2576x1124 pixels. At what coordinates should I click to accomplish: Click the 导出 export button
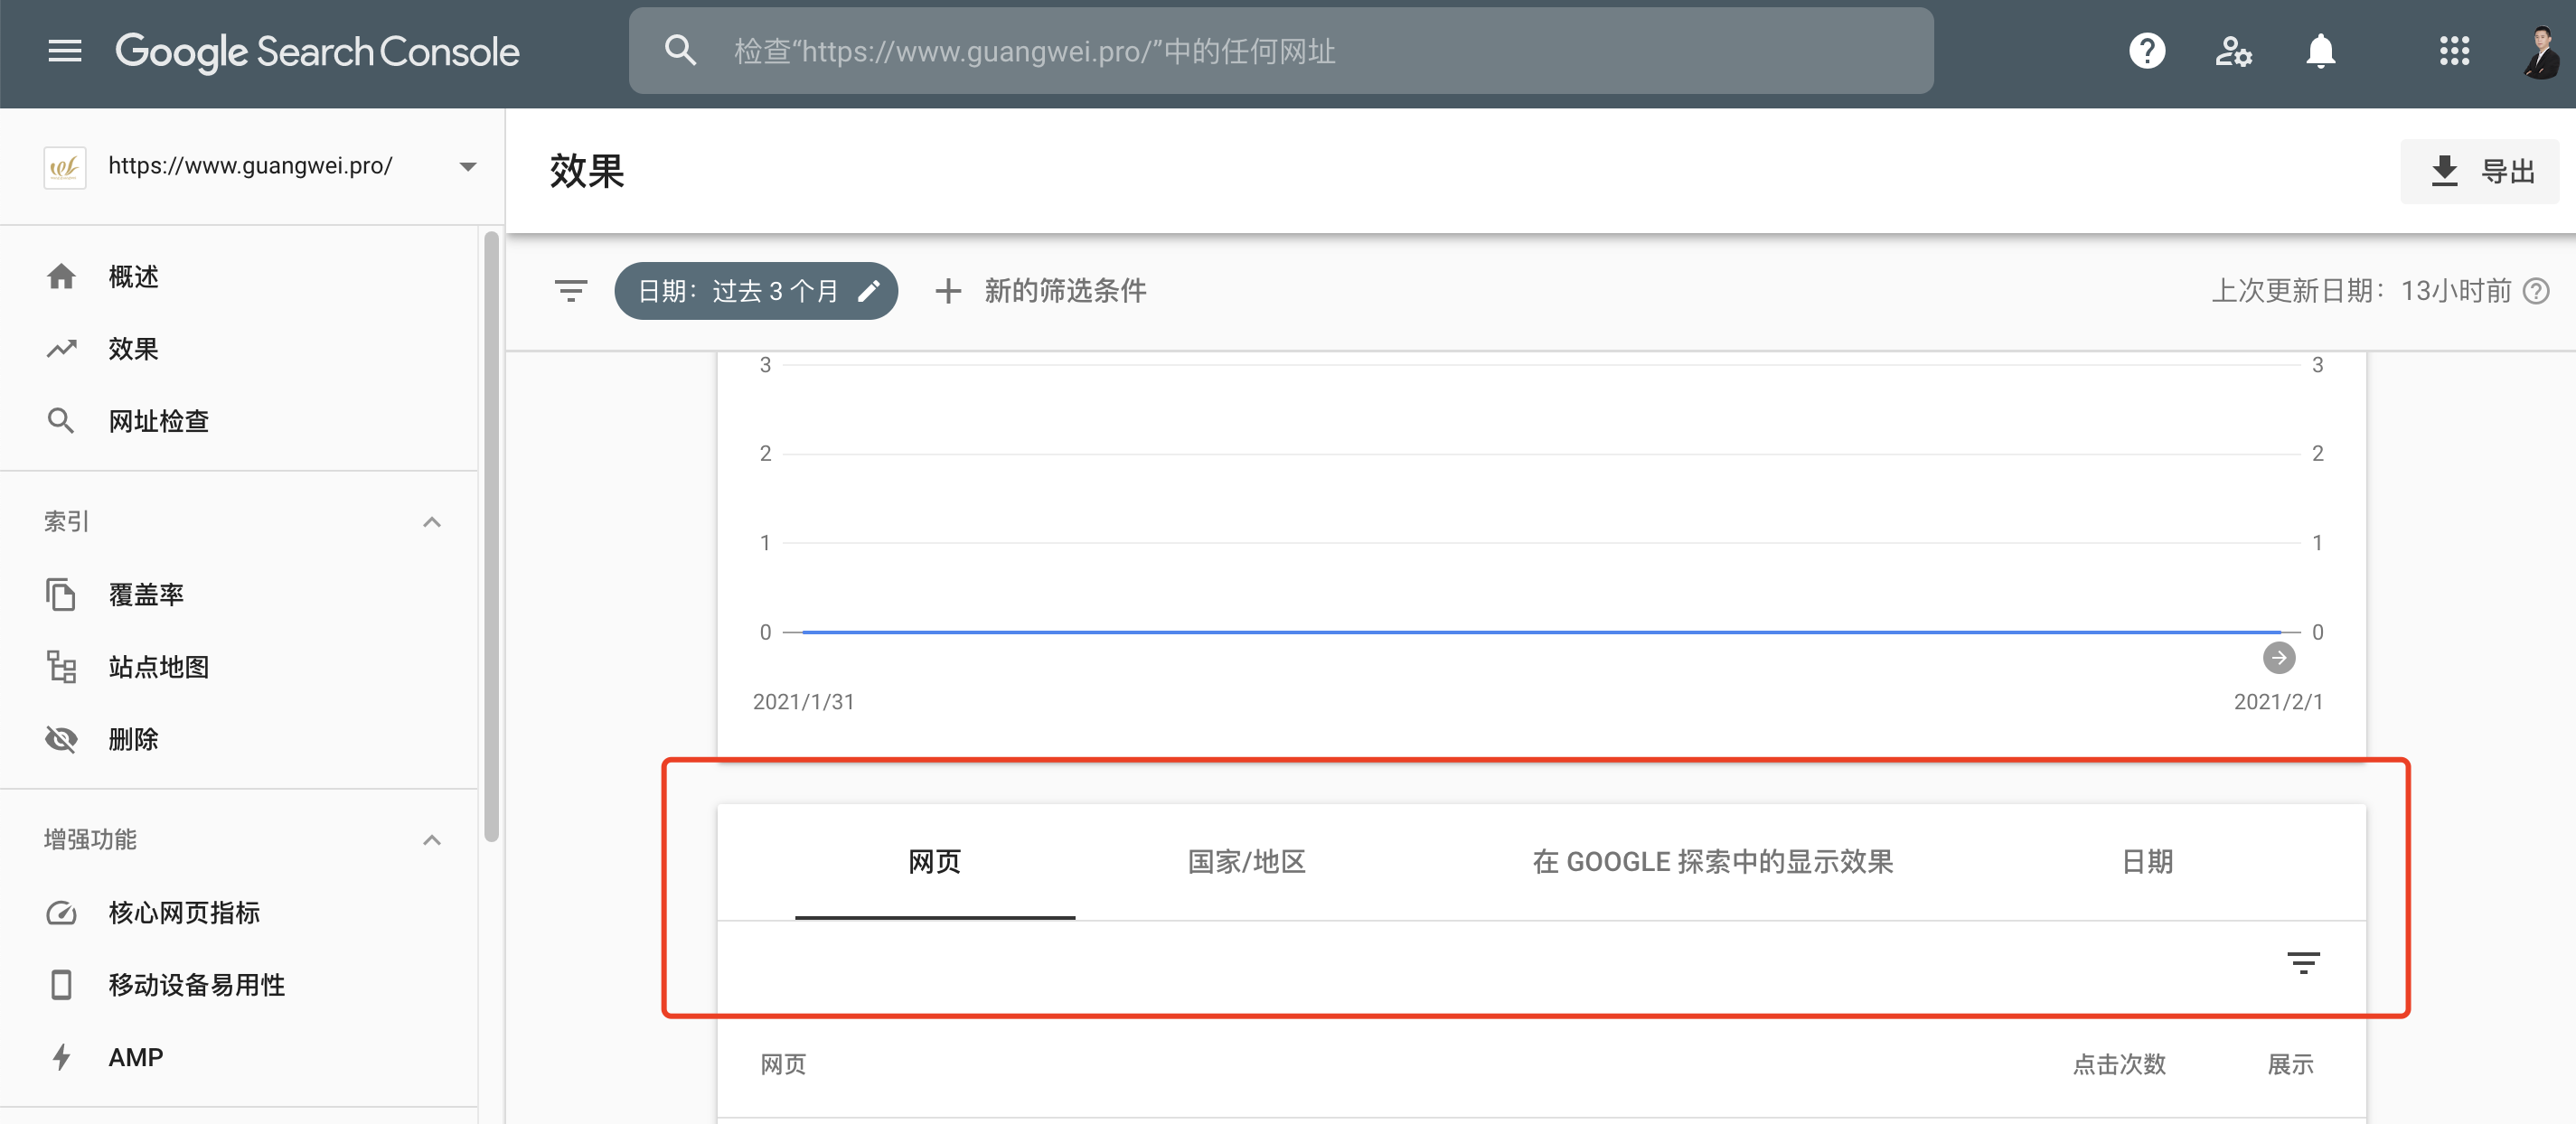2489,164
